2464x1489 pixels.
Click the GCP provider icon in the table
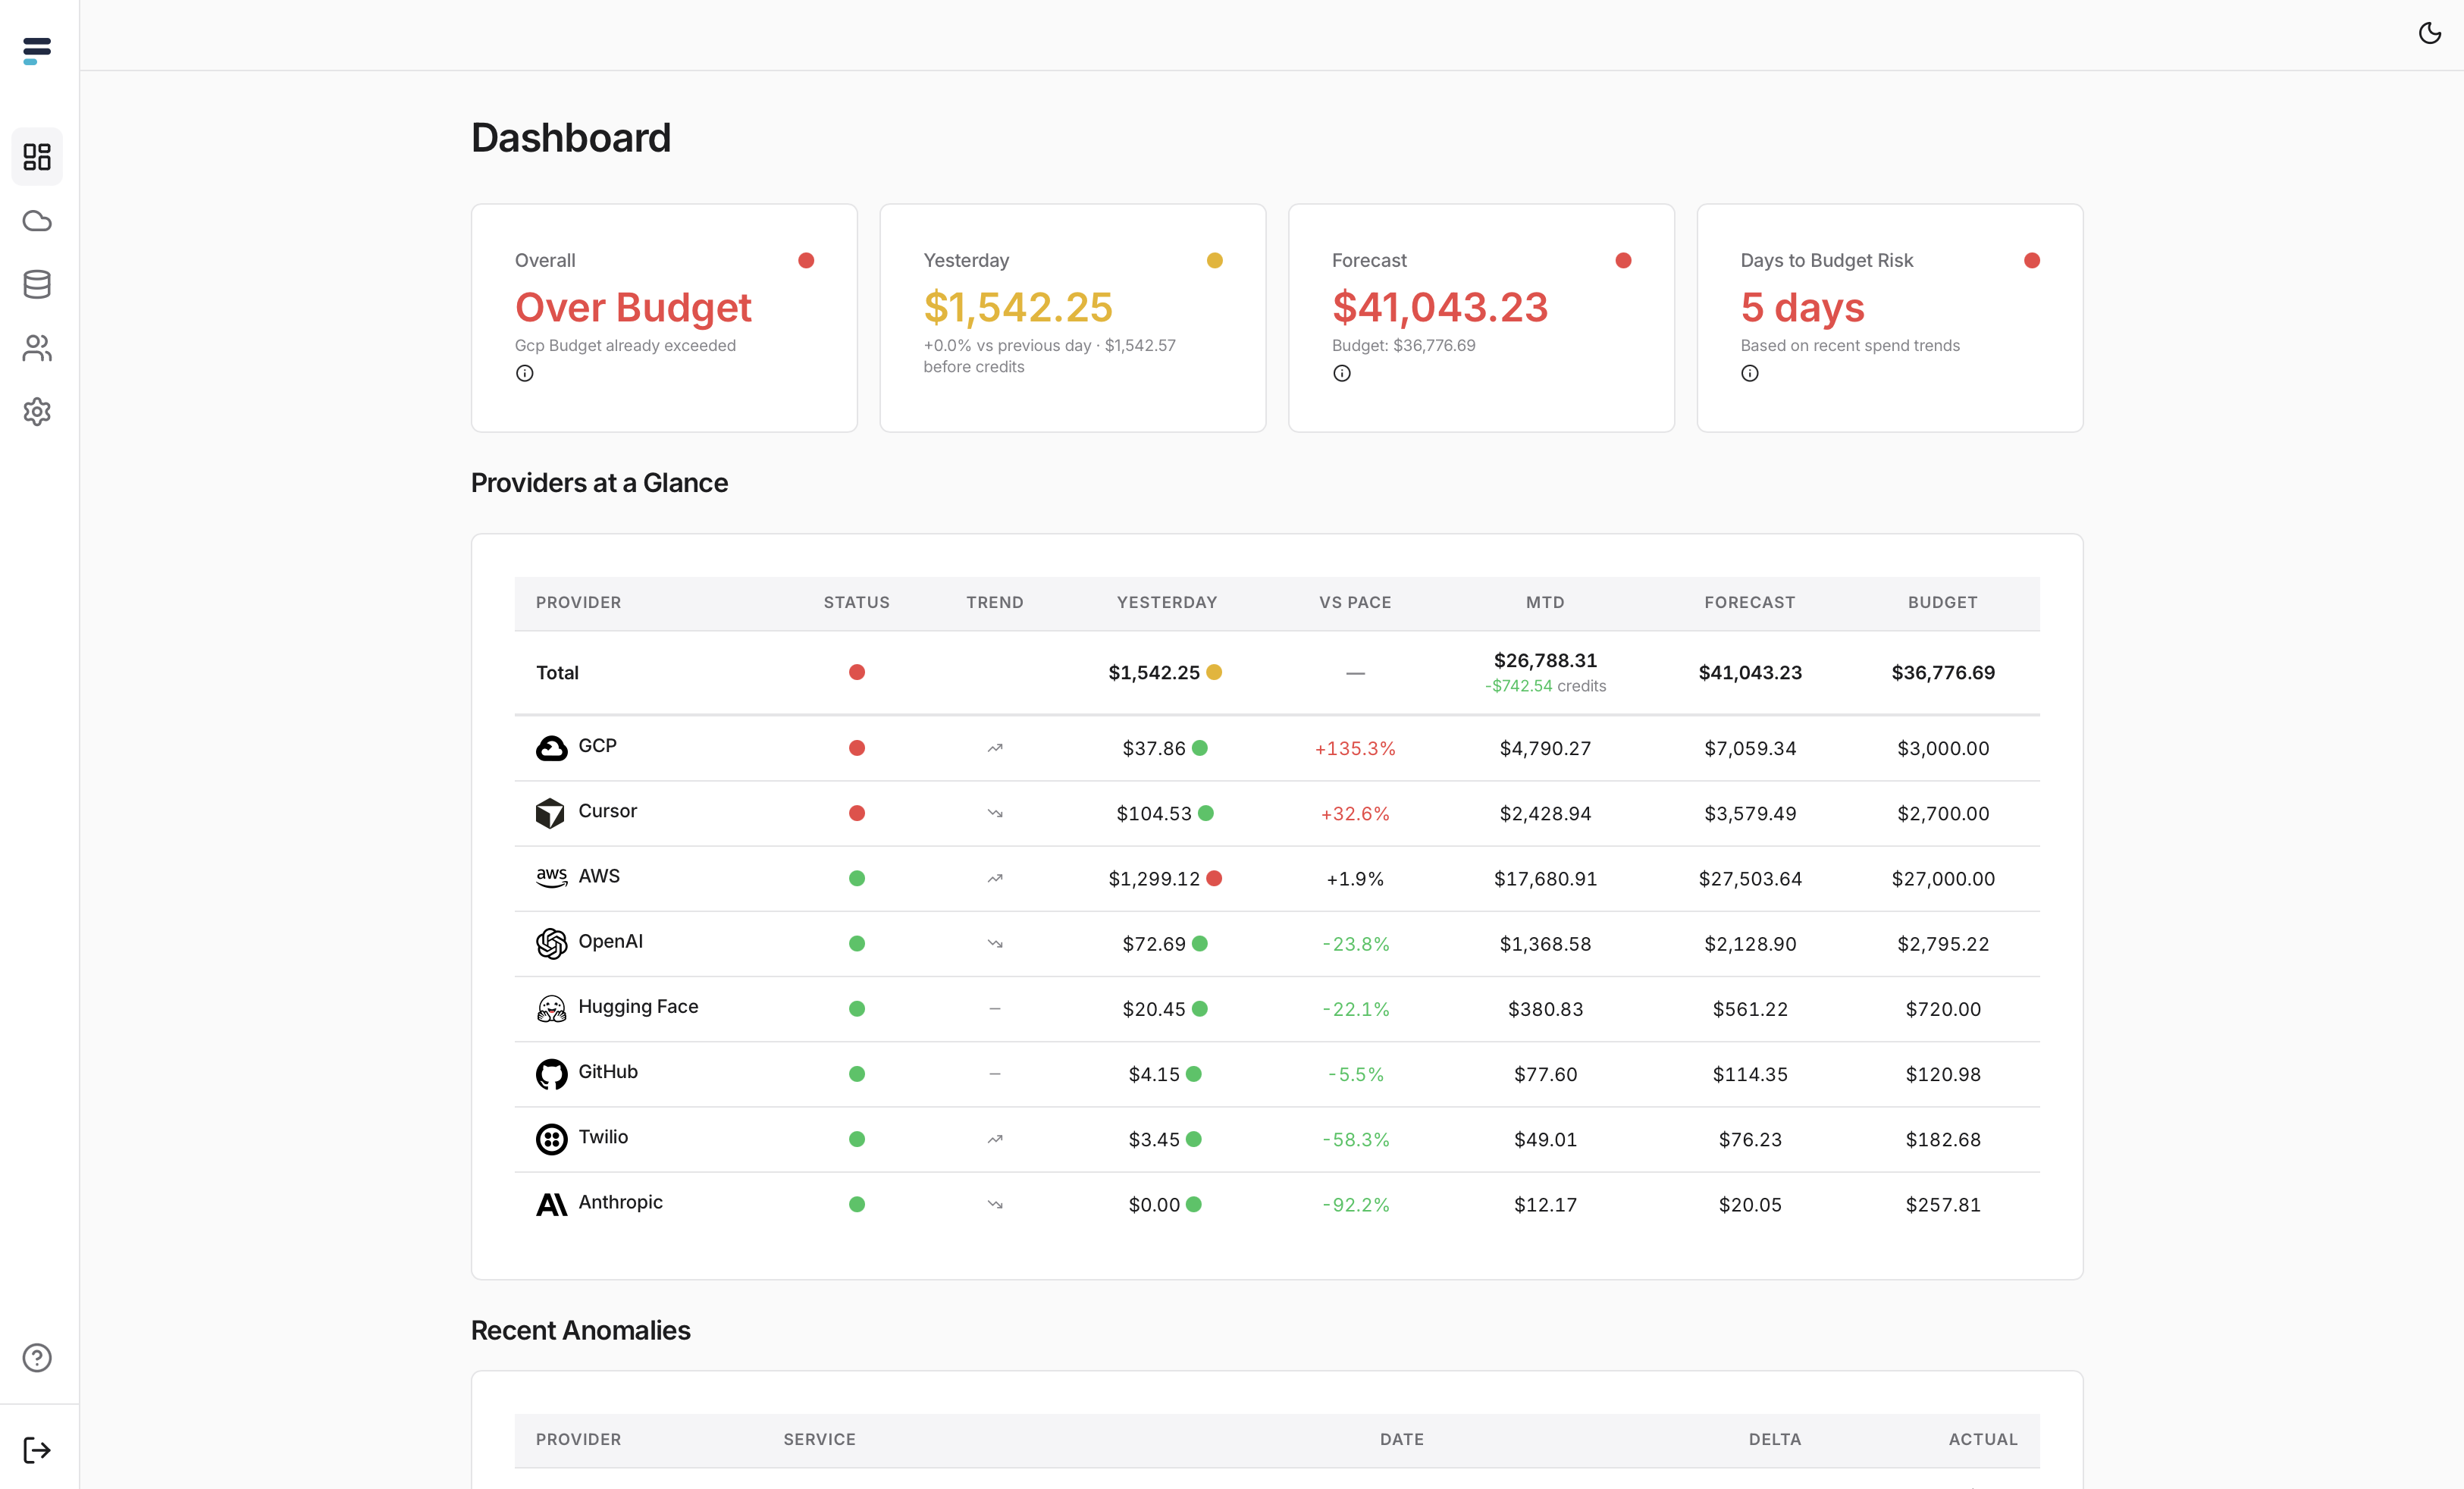[551, 747]
